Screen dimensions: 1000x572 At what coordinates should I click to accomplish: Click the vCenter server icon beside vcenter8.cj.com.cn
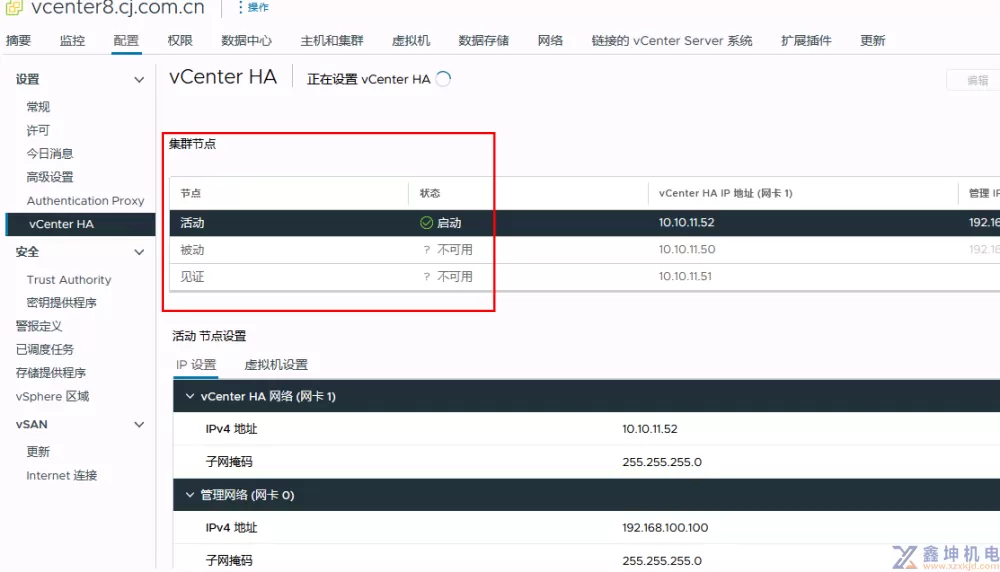pos(14,8)
